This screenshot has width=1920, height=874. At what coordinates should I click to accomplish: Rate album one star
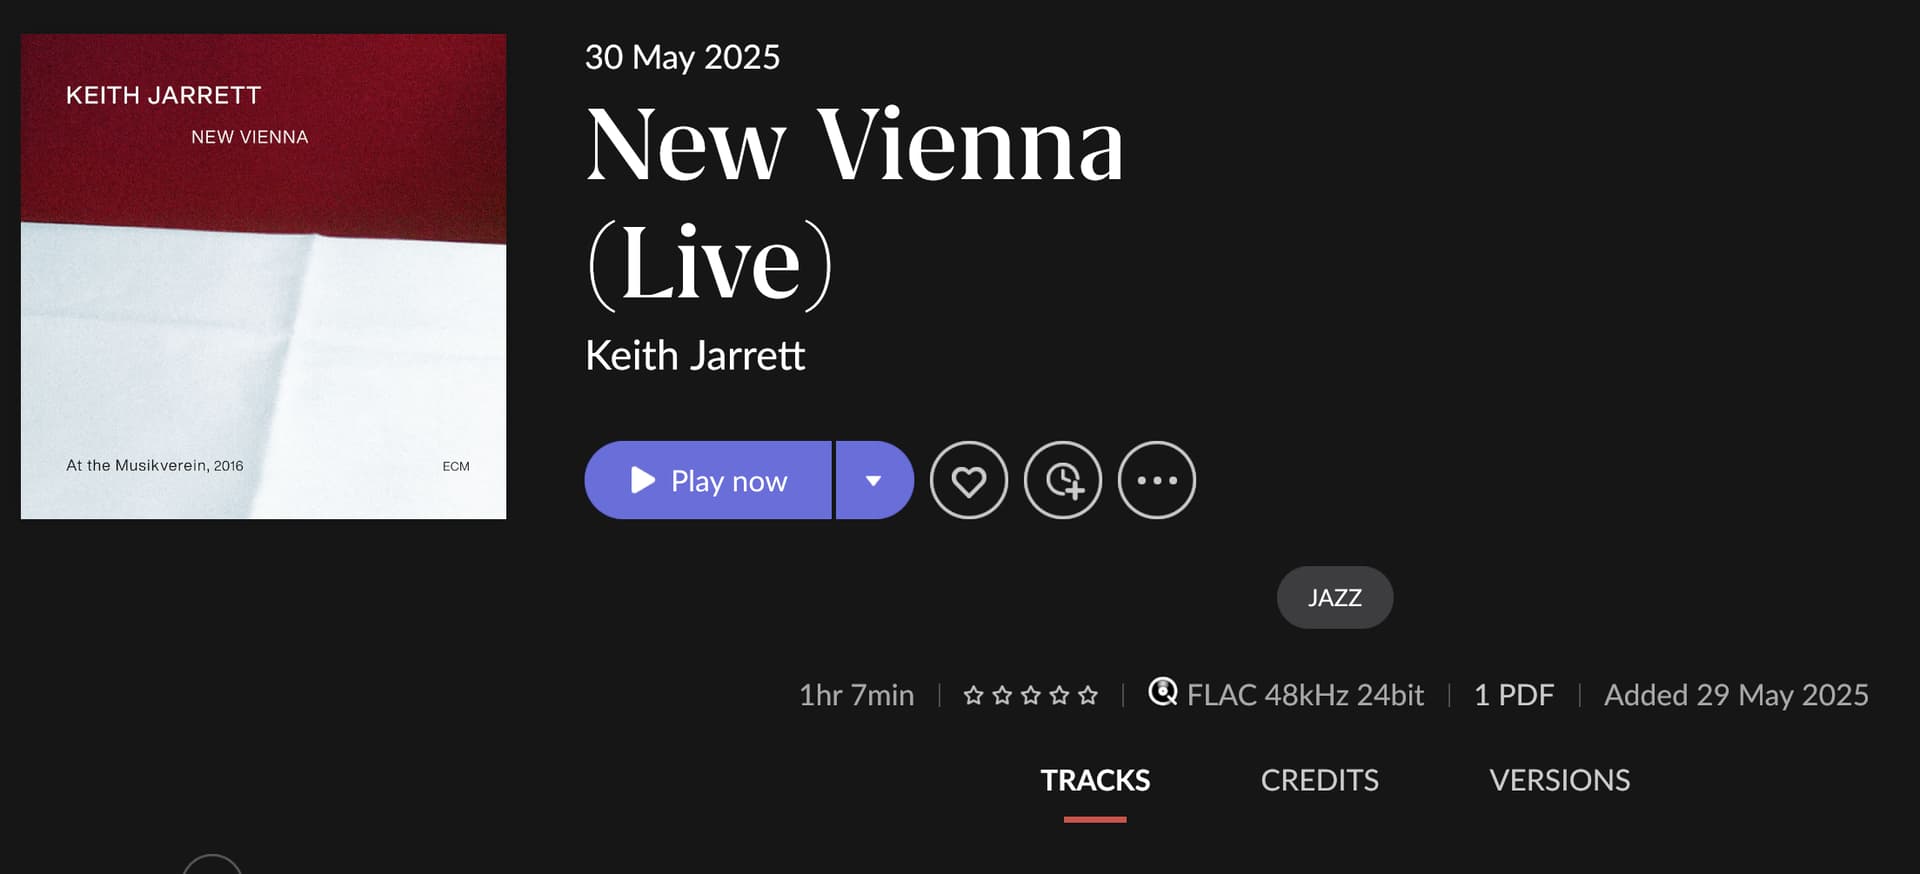point(973,695)
